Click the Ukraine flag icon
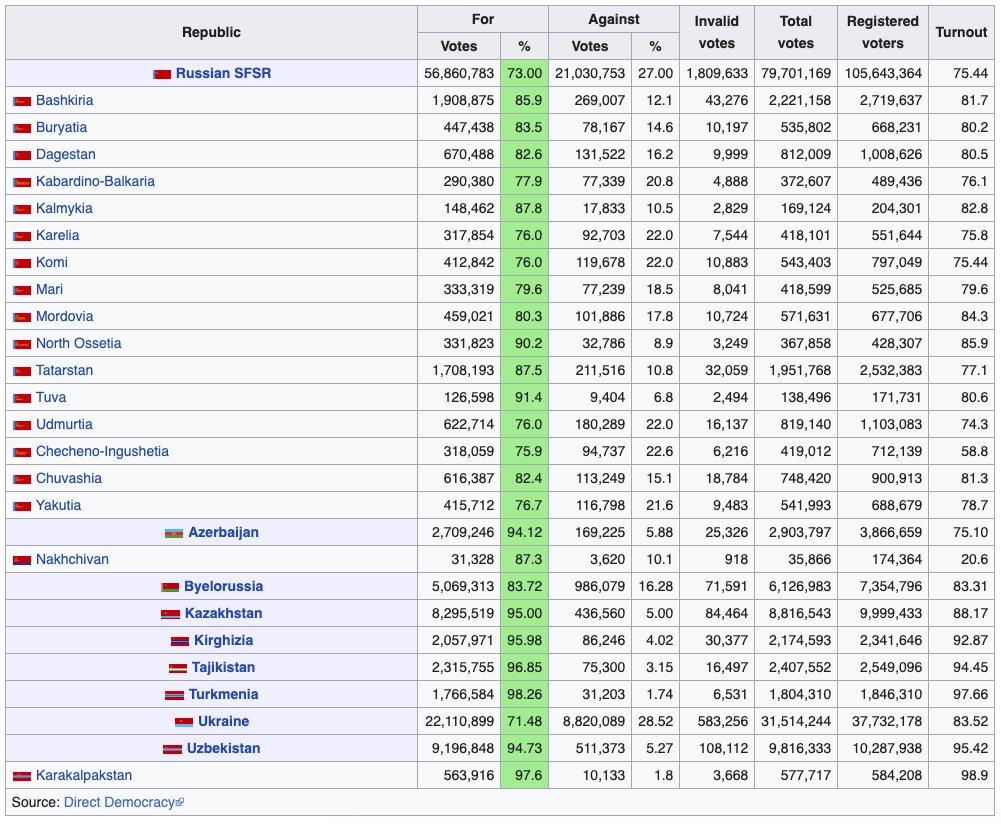1001x824 pixels. pos(184,722)
